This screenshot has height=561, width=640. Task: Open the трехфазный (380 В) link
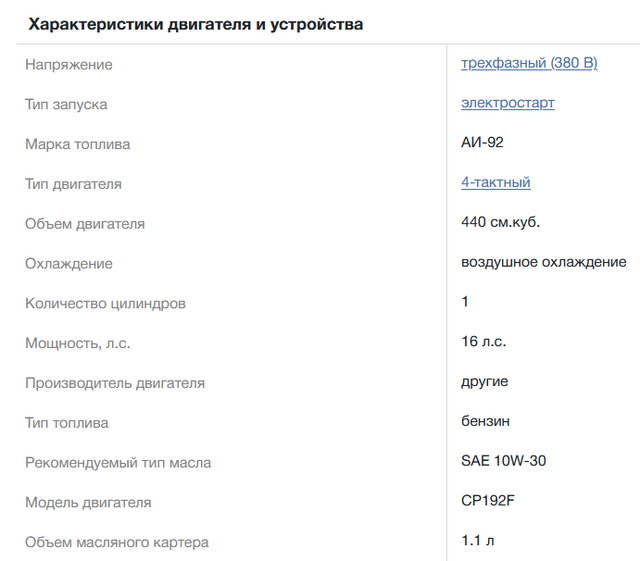[x=528, y=63]
